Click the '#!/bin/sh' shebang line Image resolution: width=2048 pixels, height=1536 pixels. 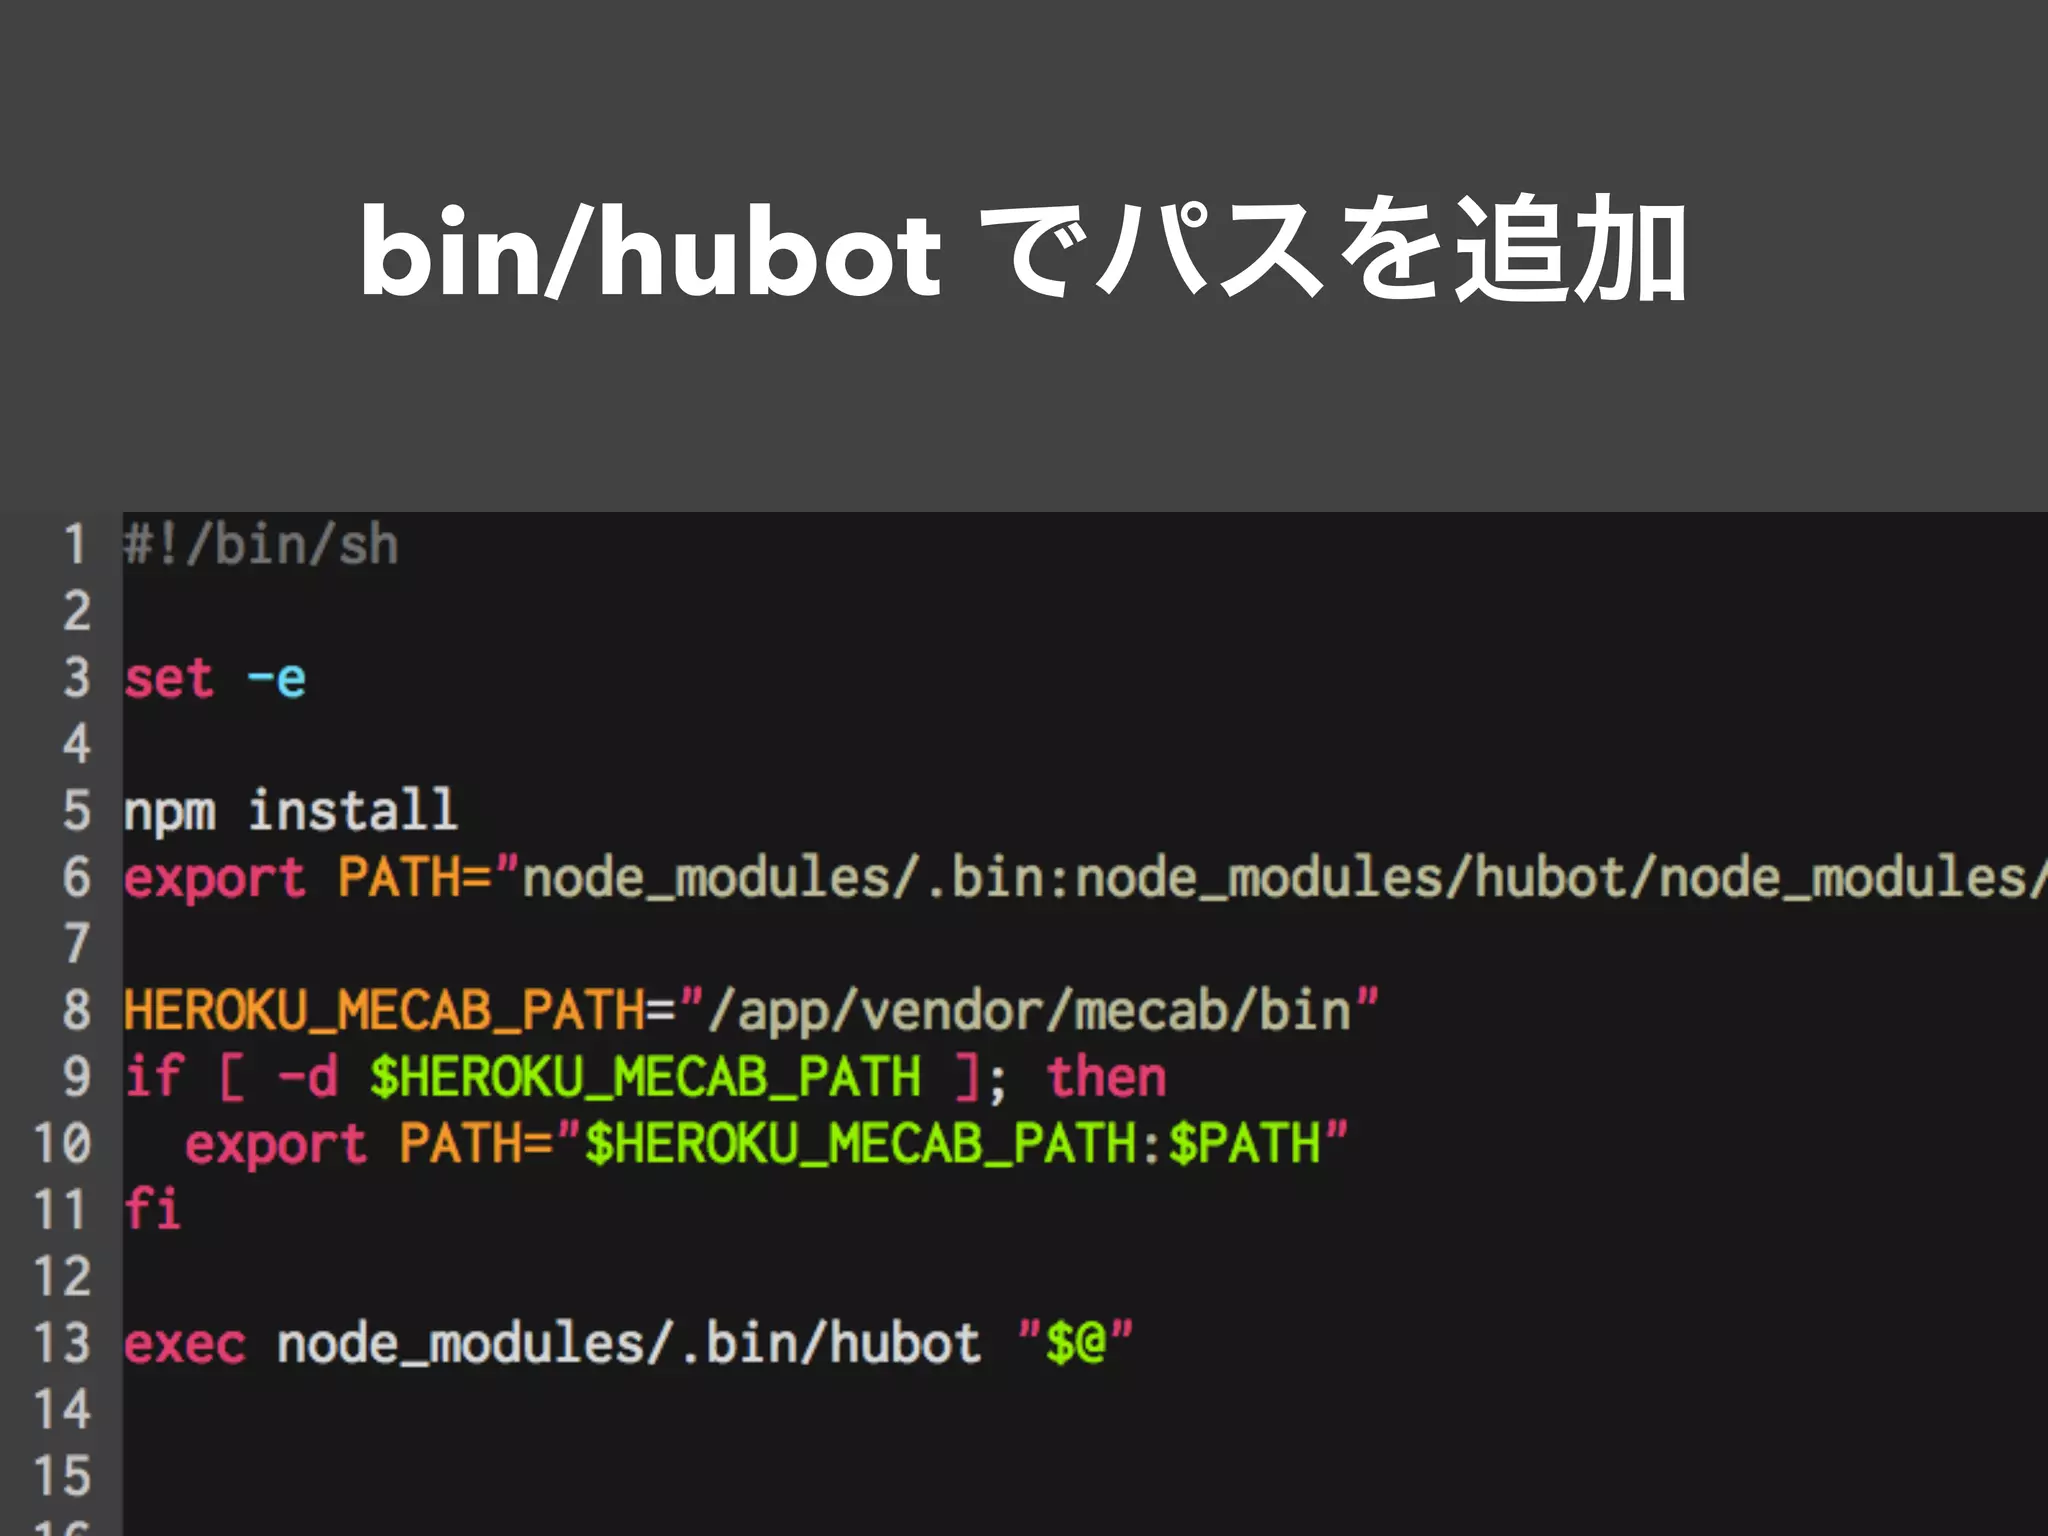point(261,545)
